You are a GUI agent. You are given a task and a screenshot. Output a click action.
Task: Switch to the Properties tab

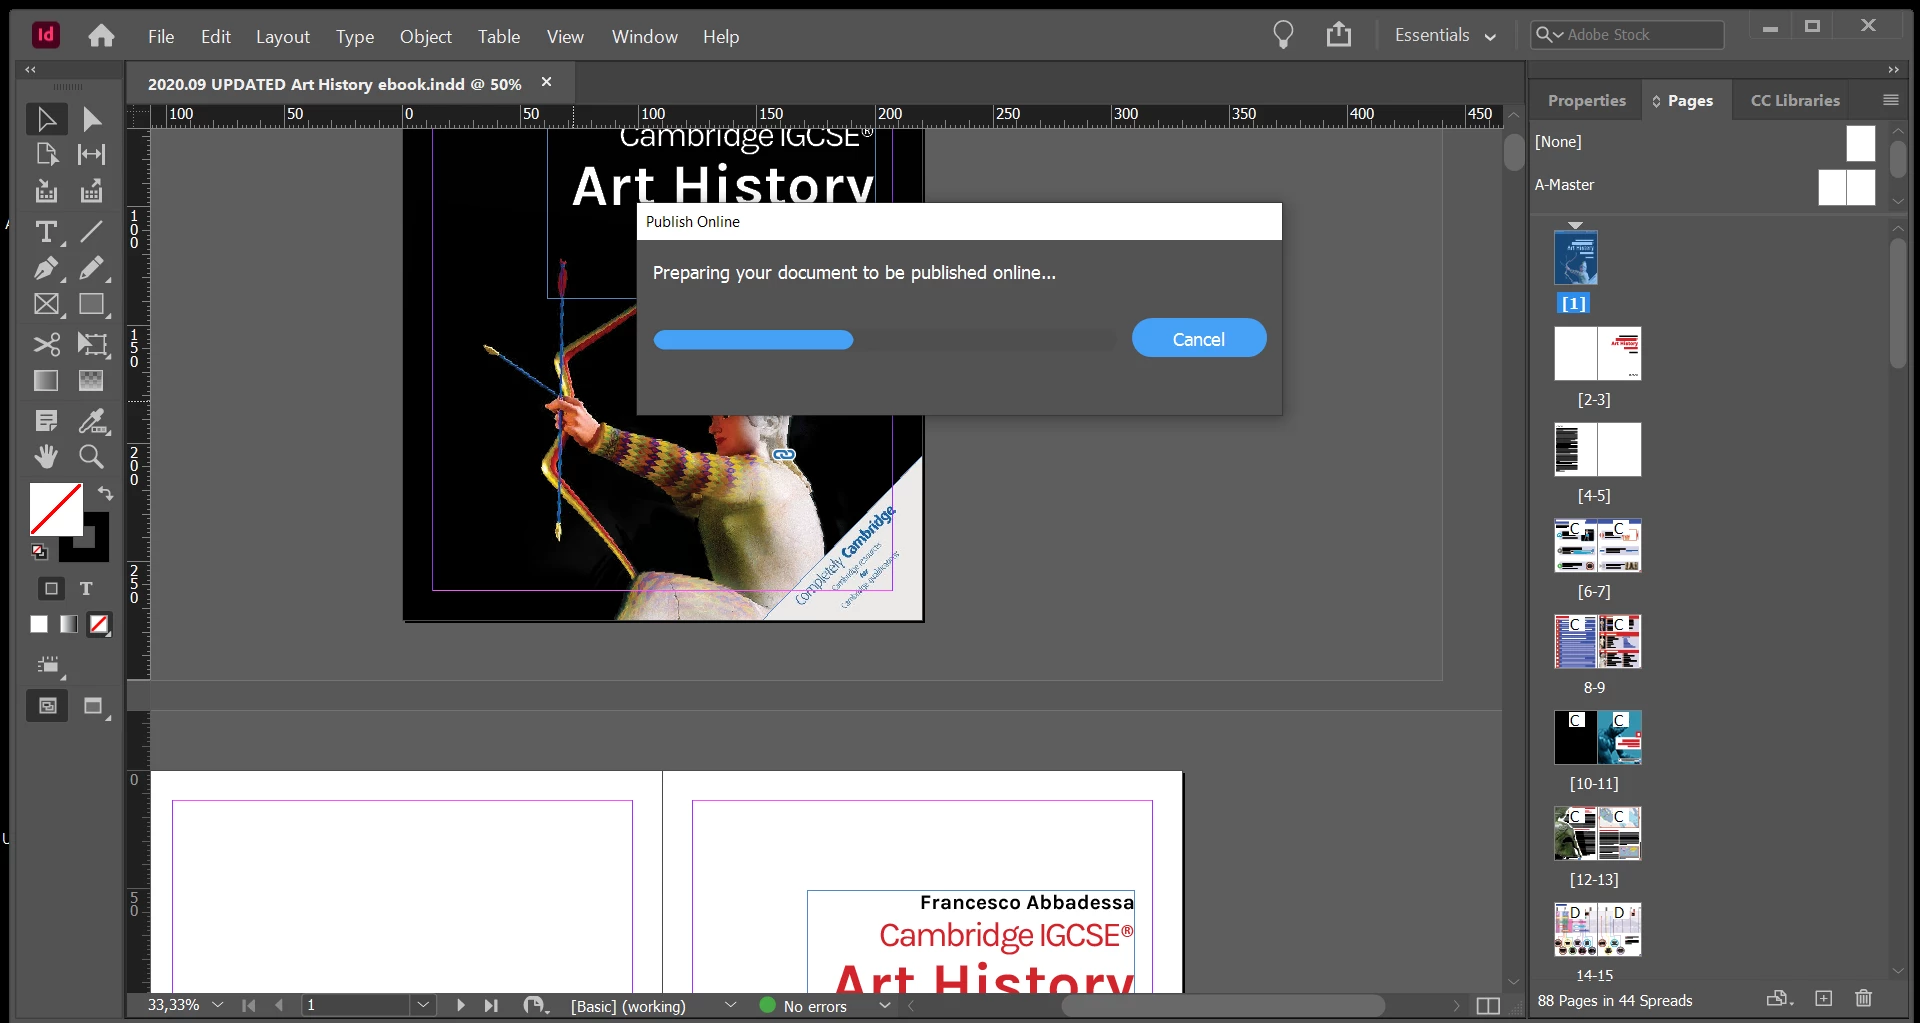[x=1586, y=100]
